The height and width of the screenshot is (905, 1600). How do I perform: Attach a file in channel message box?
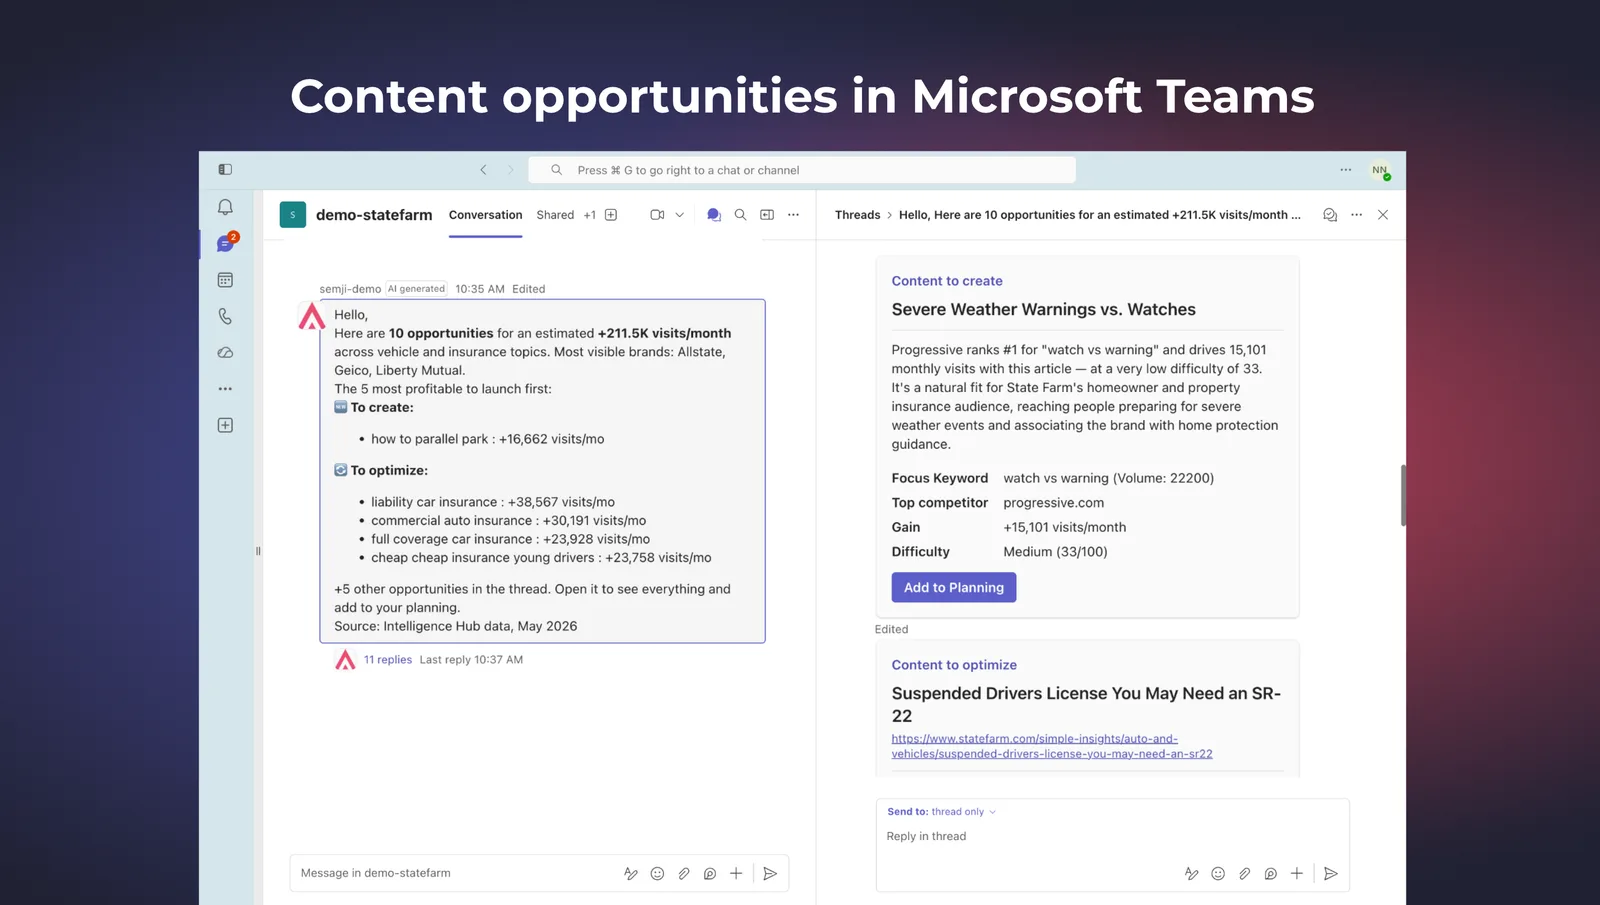click(x=684, y=874)
